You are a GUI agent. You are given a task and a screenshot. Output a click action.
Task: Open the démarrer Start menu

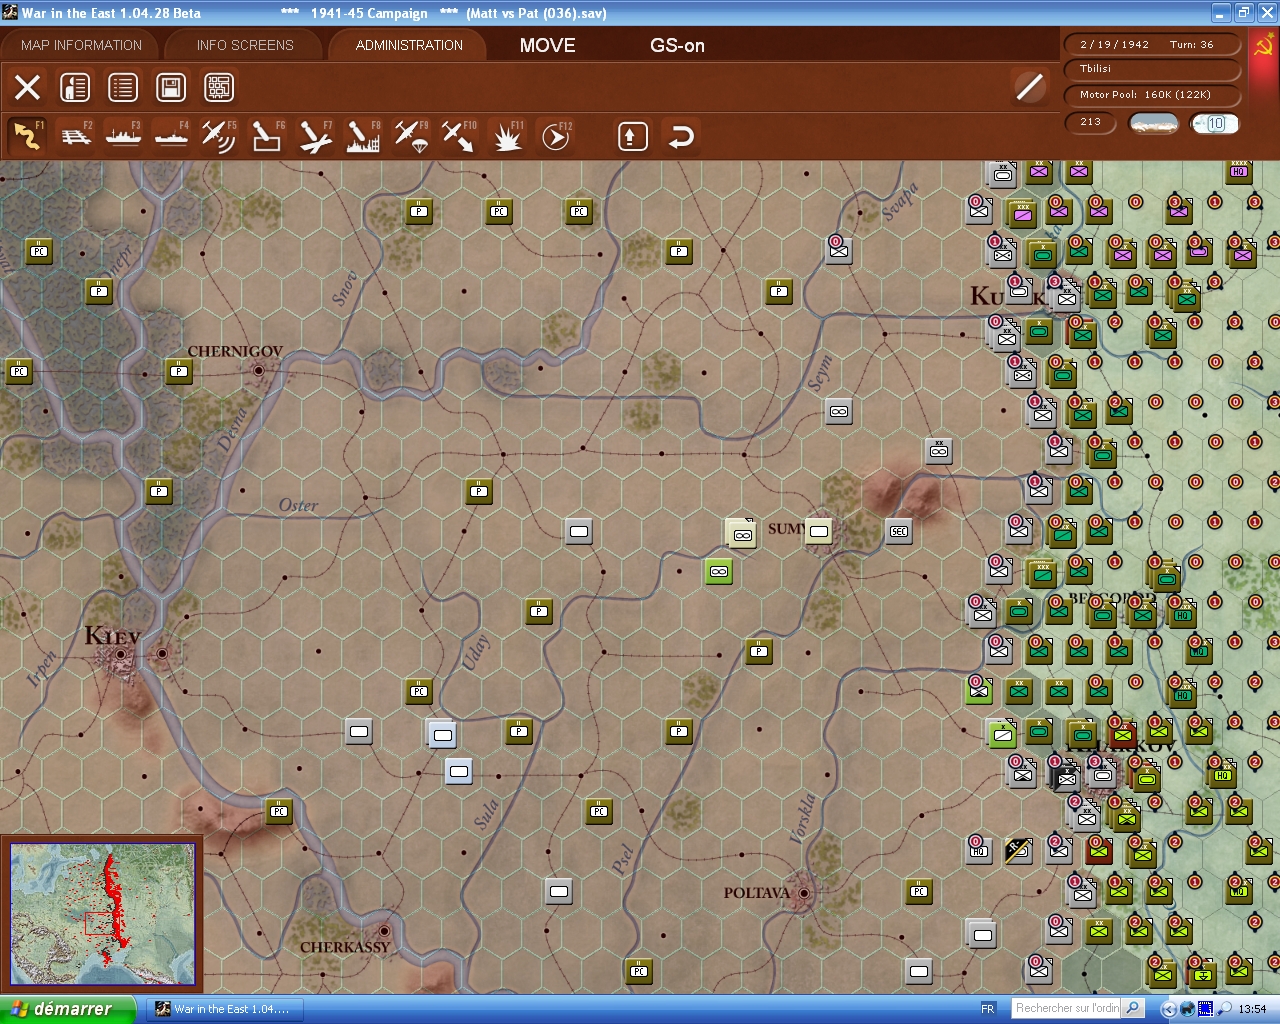point(68,1009)
